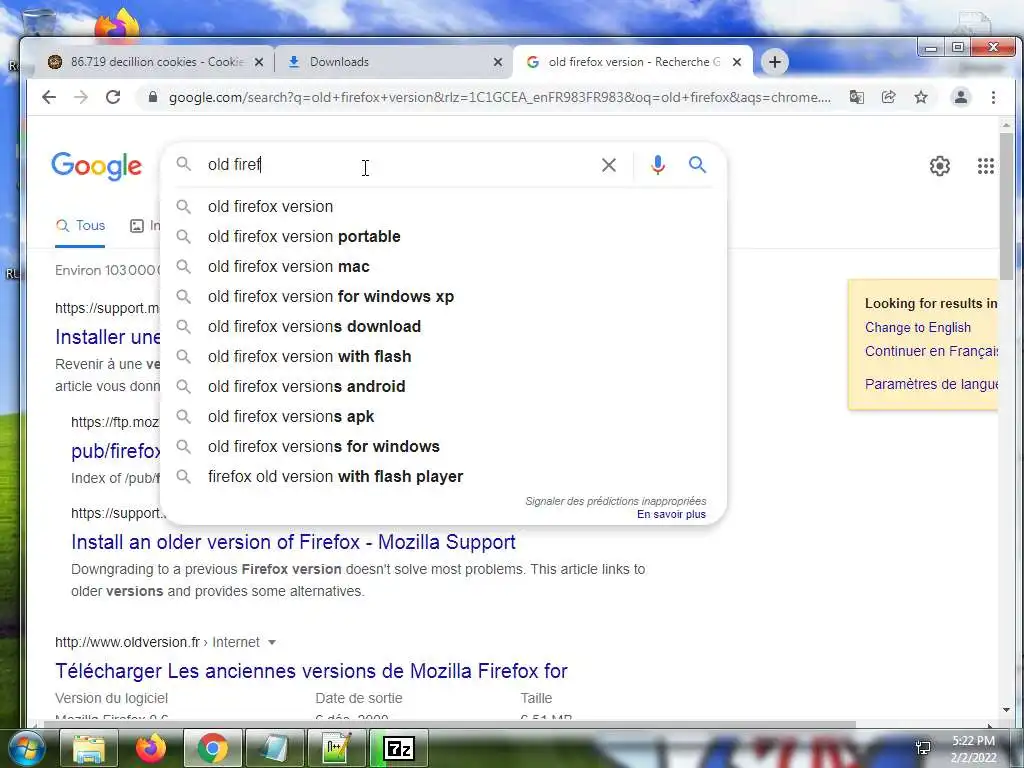1024x768 pixels.
Task: Click the Google logo
Action: click(97, 166)
